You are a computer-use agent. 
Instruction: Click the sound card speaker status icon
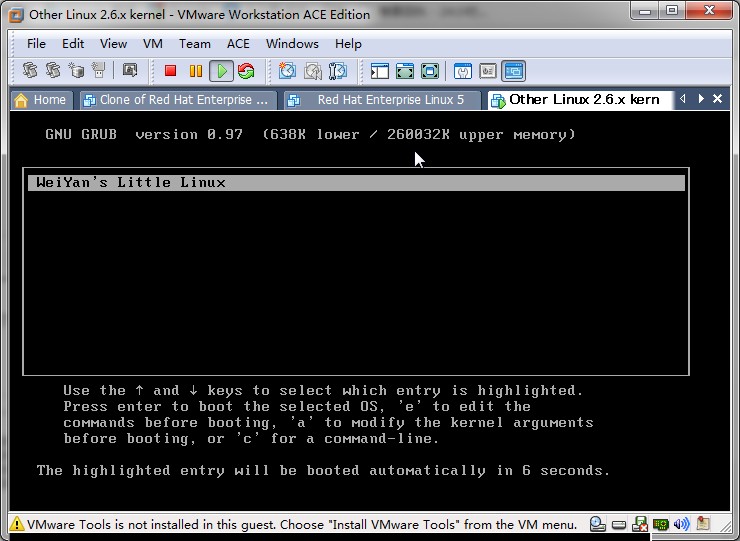681,524
